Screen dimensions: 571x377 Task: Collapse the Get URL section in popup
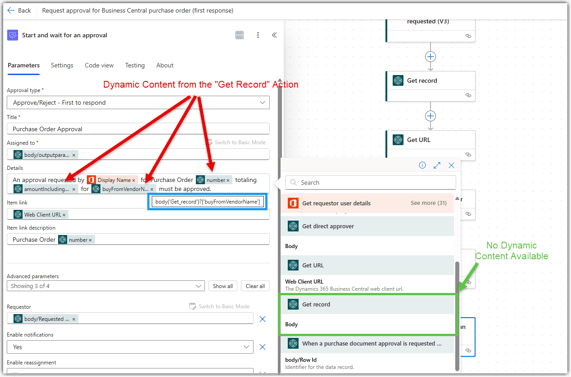(368, 265)
